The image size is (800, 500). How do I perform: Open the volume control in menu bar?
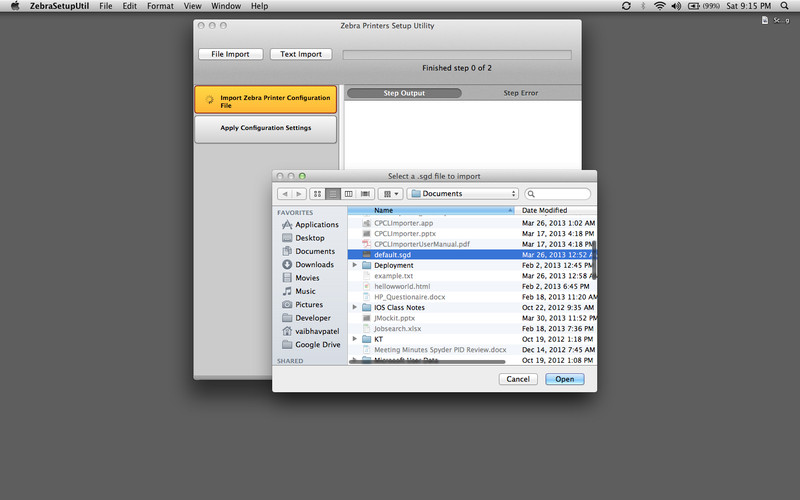point(676,6)
